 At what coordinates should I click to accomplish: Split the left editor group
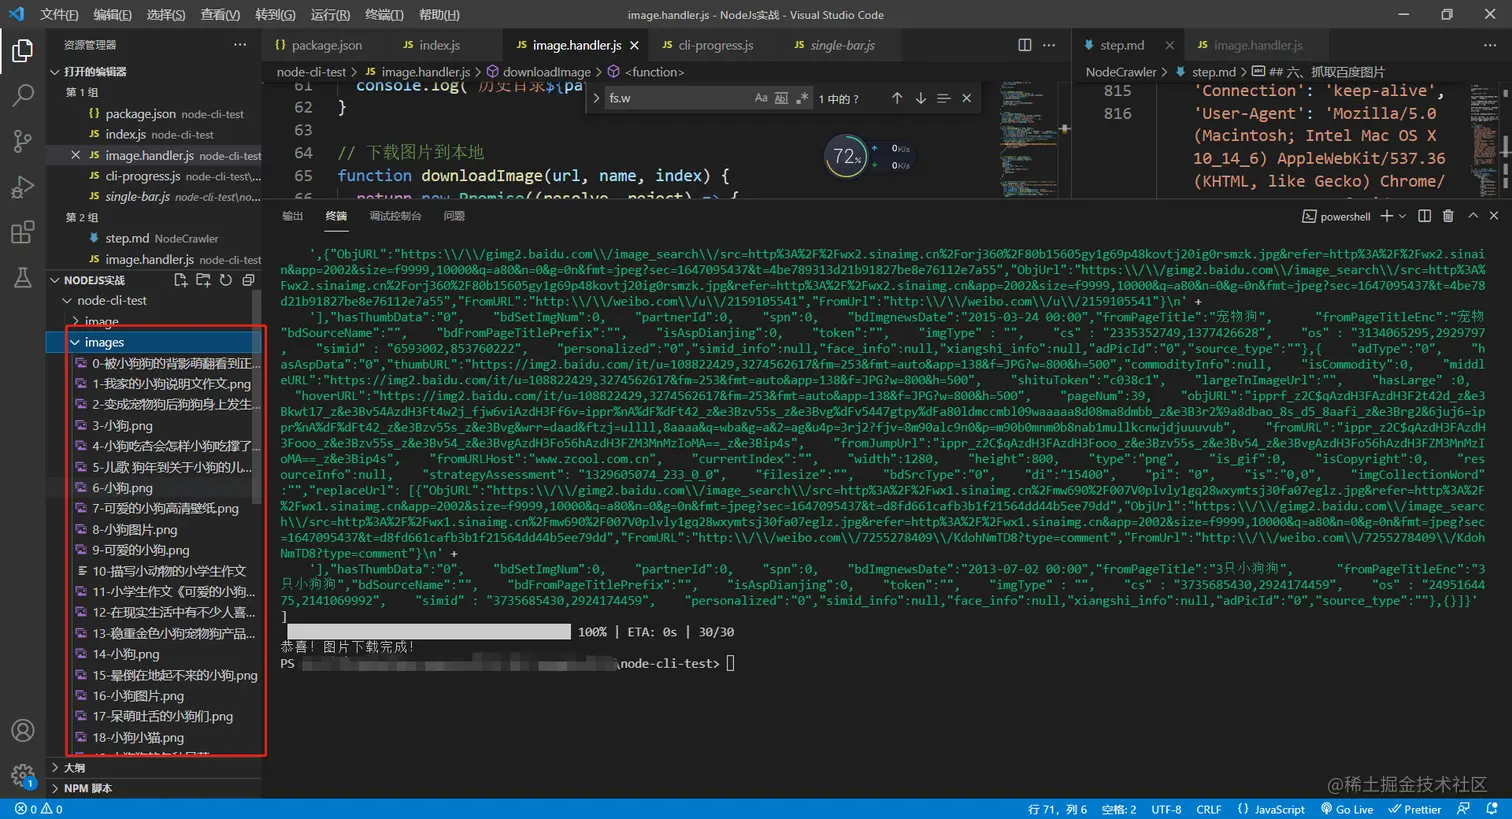pos(1025,45)
